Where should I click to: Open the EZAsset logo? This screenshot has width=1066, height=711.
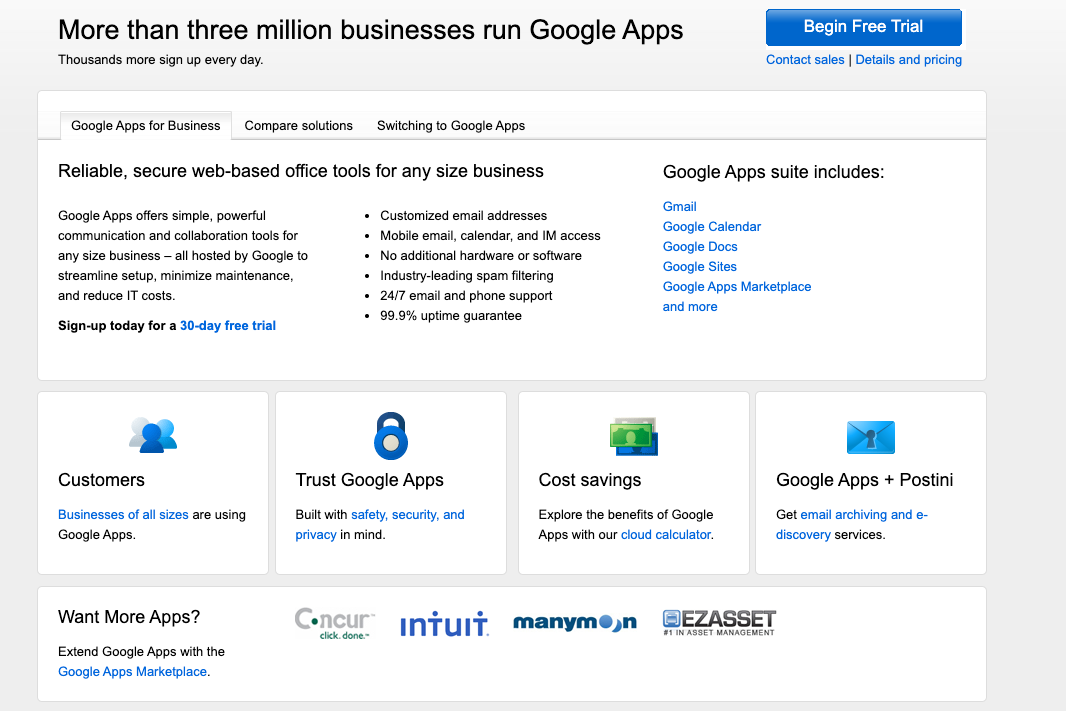[x=719, y=623]
